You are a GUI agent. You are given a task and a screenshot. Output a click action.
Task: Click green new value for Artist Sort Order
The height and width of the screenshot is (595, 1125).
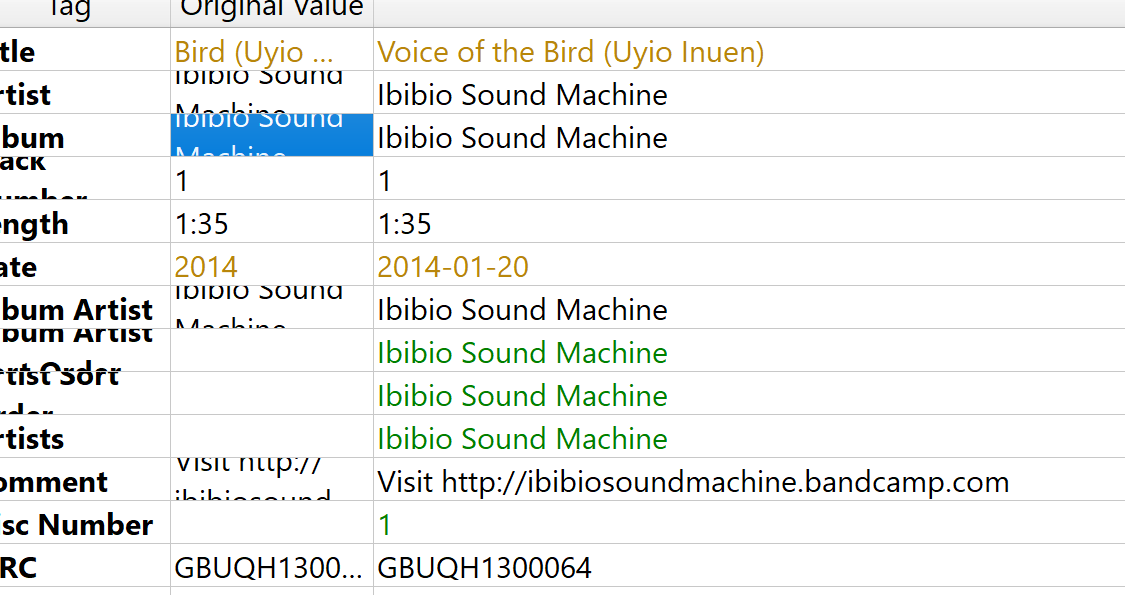[x=522, y=396]
